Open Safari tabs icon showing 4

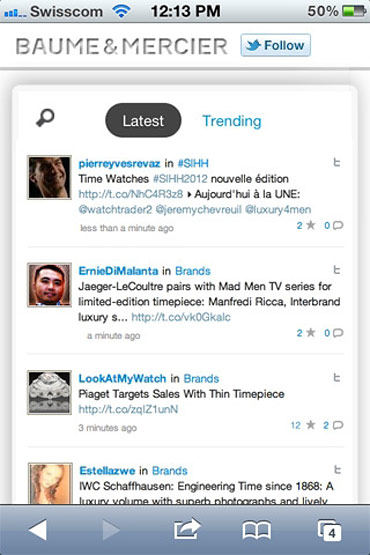pos(329,530)
